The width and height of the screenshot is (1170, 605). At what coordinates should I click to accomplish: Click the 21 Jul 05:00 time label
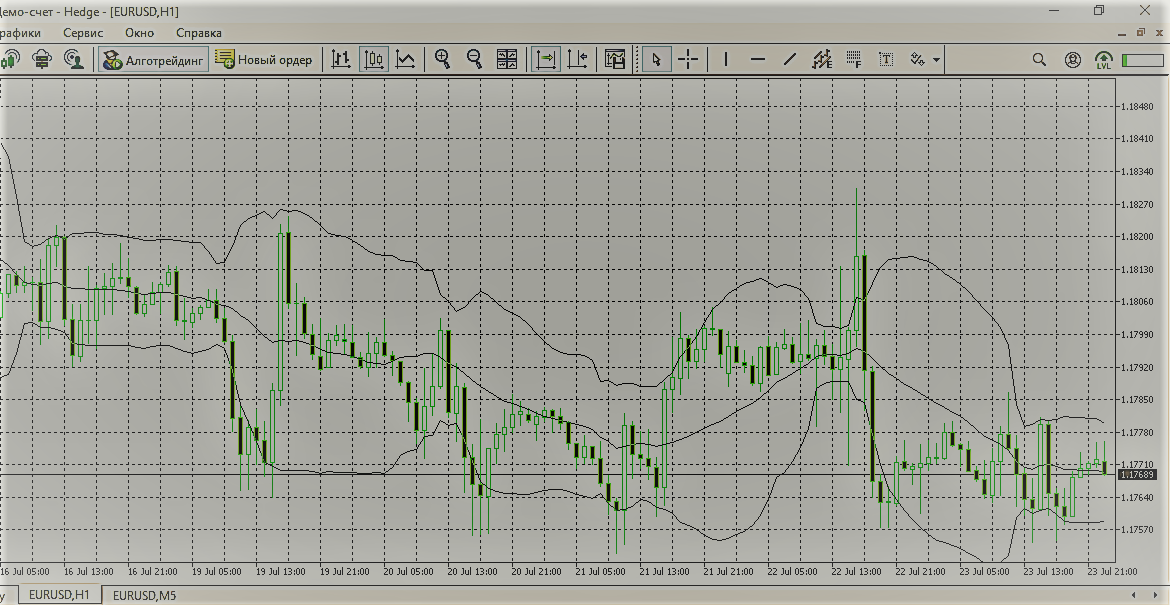pyautogui.click(x=600, y=572)
